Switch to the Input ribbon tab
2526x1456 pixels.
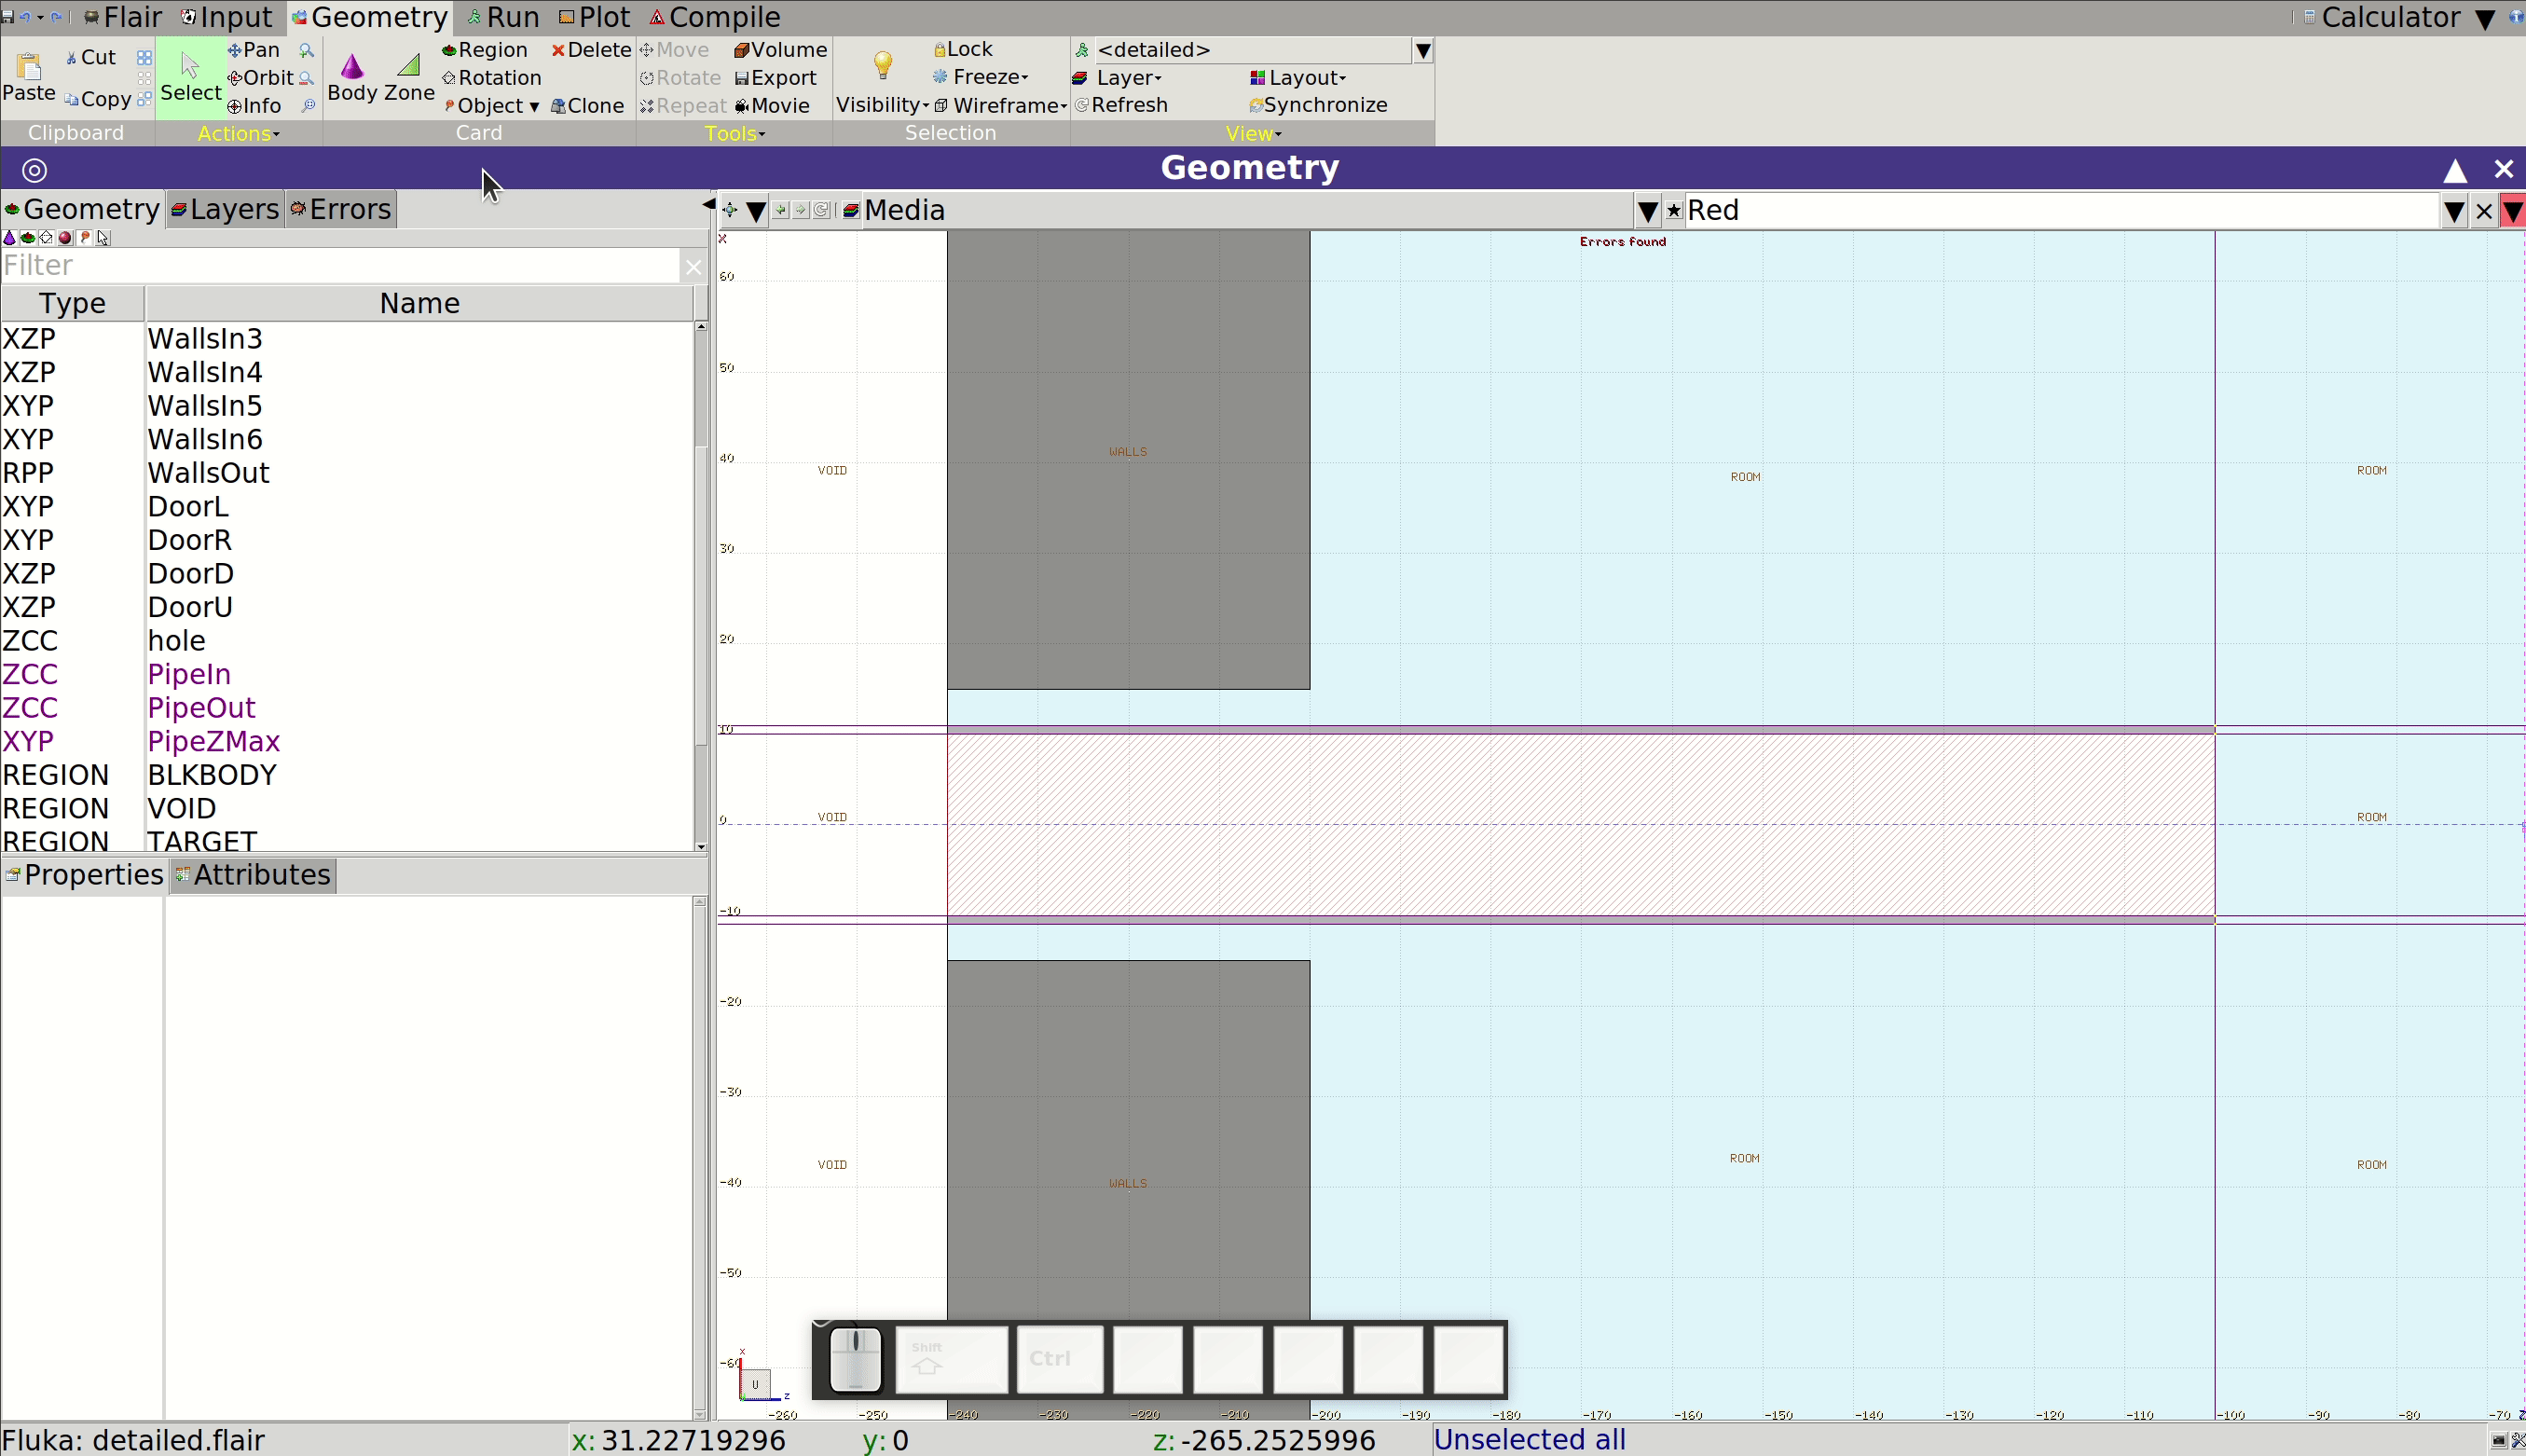(x=227, y=17)
